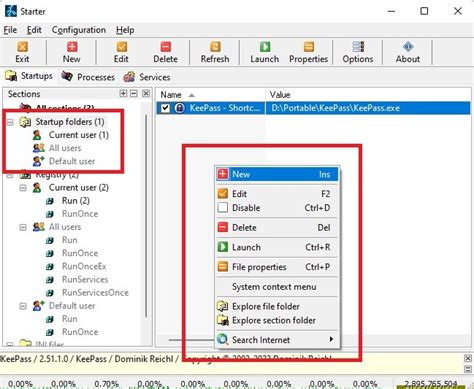Click the New toolbar button

pyautogui.click(x=72, y=52)
